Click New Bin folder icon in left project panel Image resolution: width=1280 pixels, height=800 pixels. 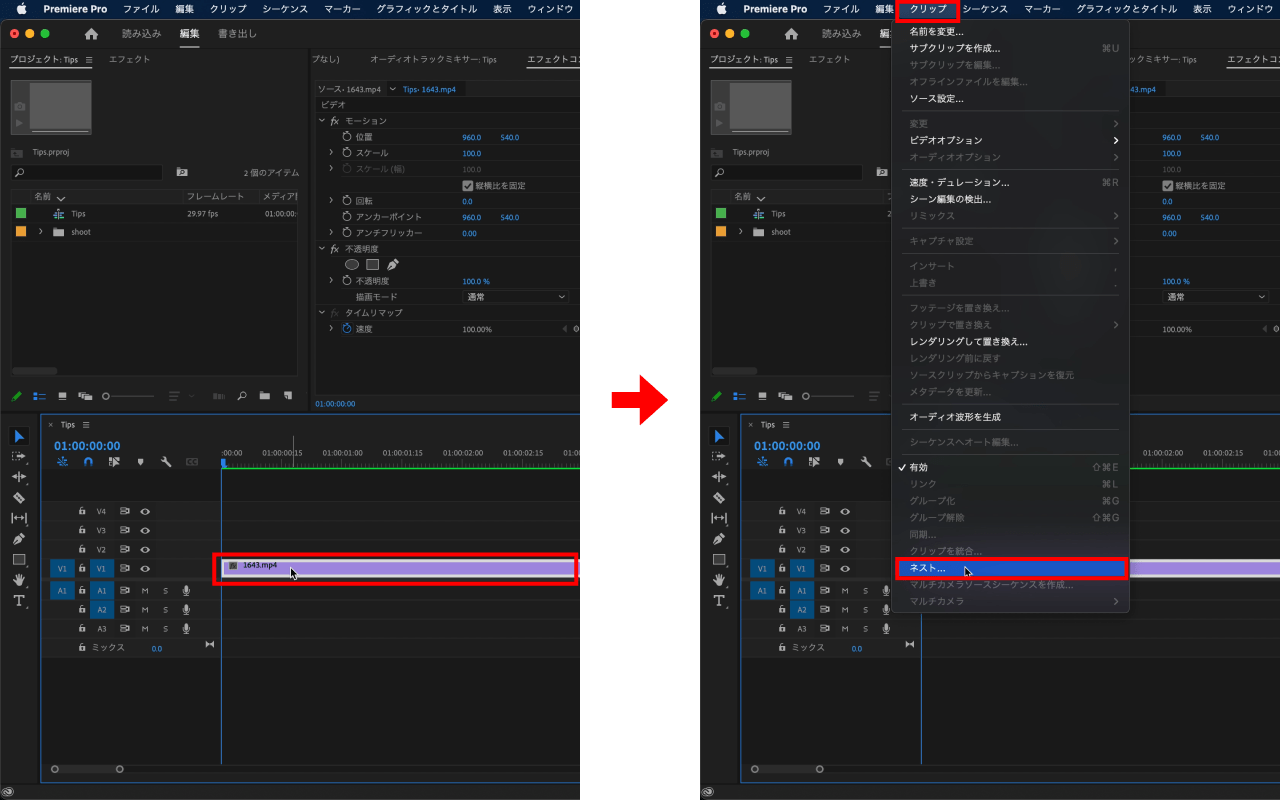pos(264,396)
